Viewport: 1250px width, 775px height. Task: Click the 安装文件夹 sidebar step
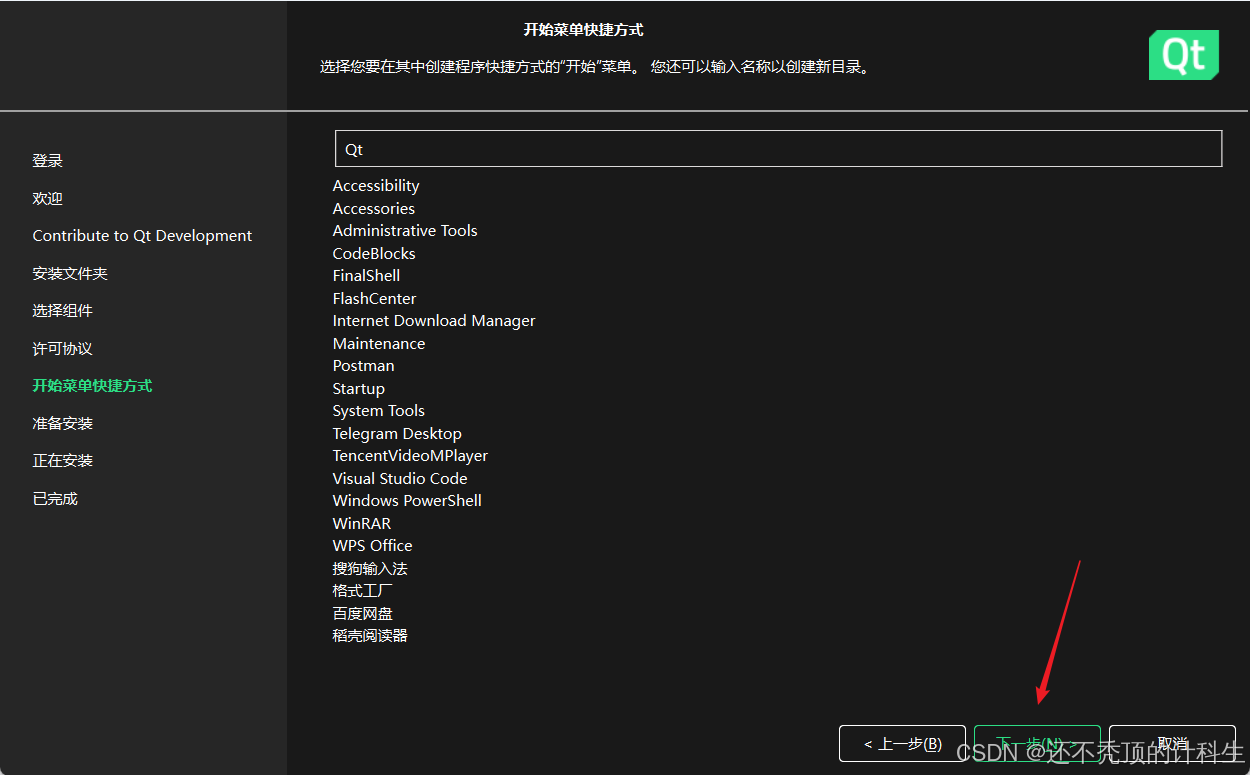[x=70, y=274]
